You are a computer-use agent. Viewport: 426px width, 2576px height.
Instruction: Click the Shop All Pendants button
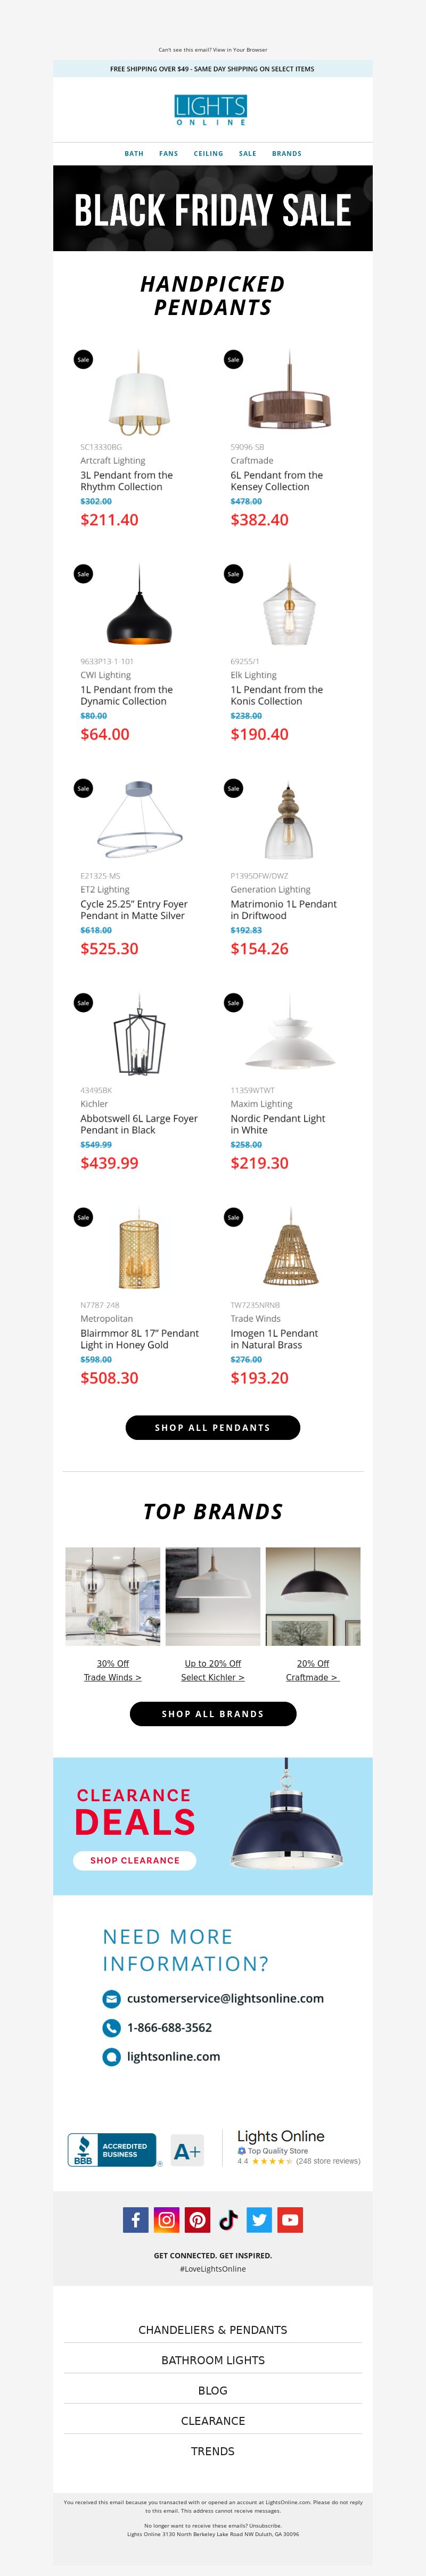coord(213,1428)
